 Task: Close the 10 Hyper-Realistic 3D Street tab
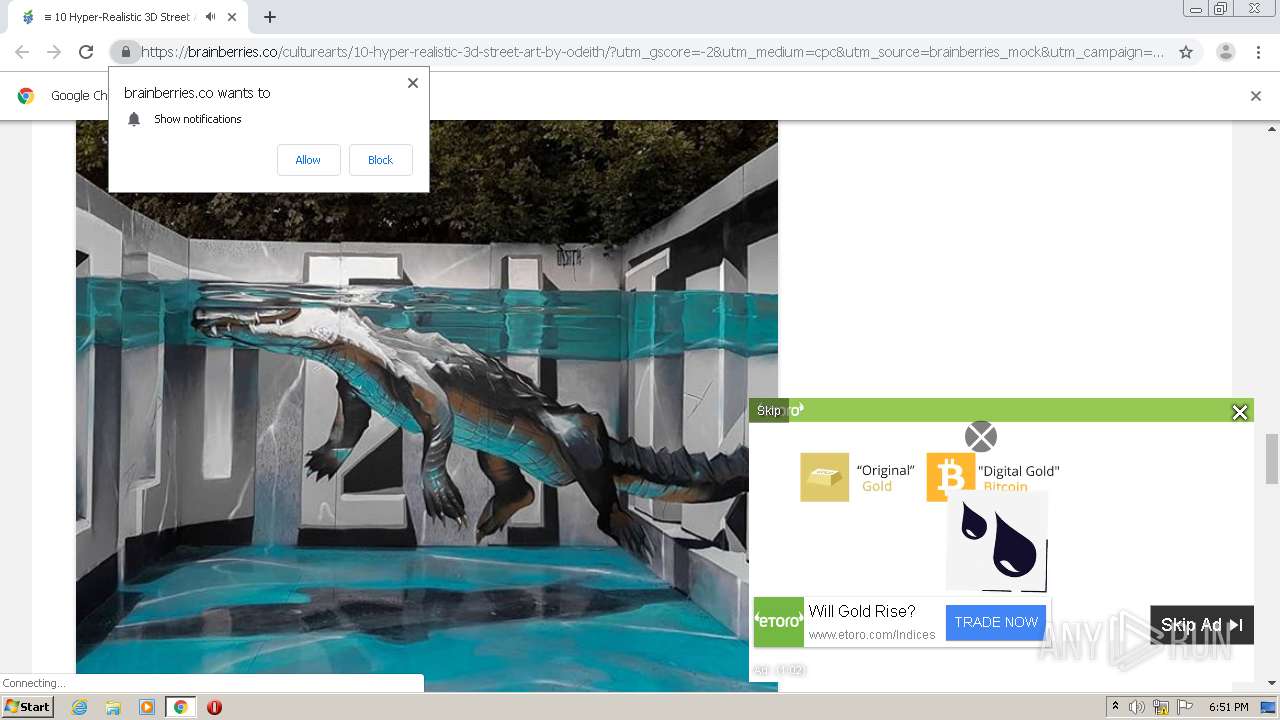tap(232, 17)
